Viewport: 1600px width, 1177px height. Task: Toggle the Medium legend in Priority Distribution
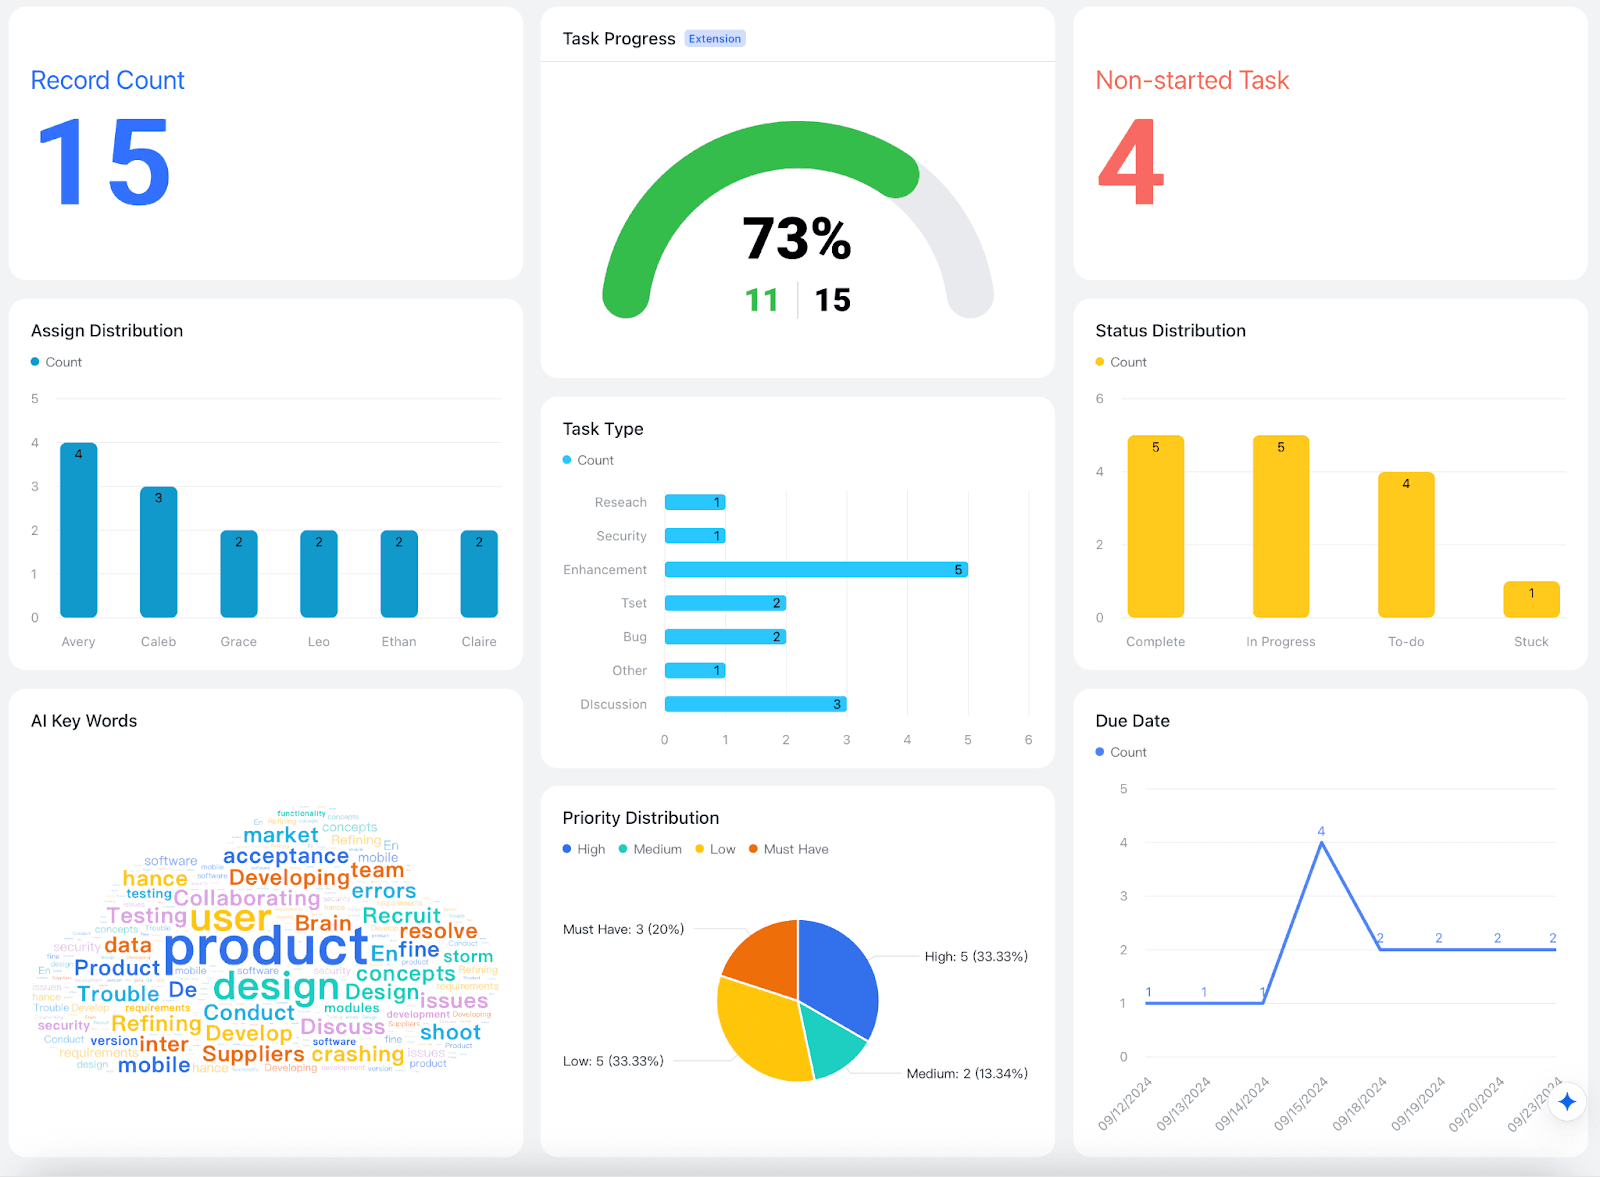pos(650,849)
